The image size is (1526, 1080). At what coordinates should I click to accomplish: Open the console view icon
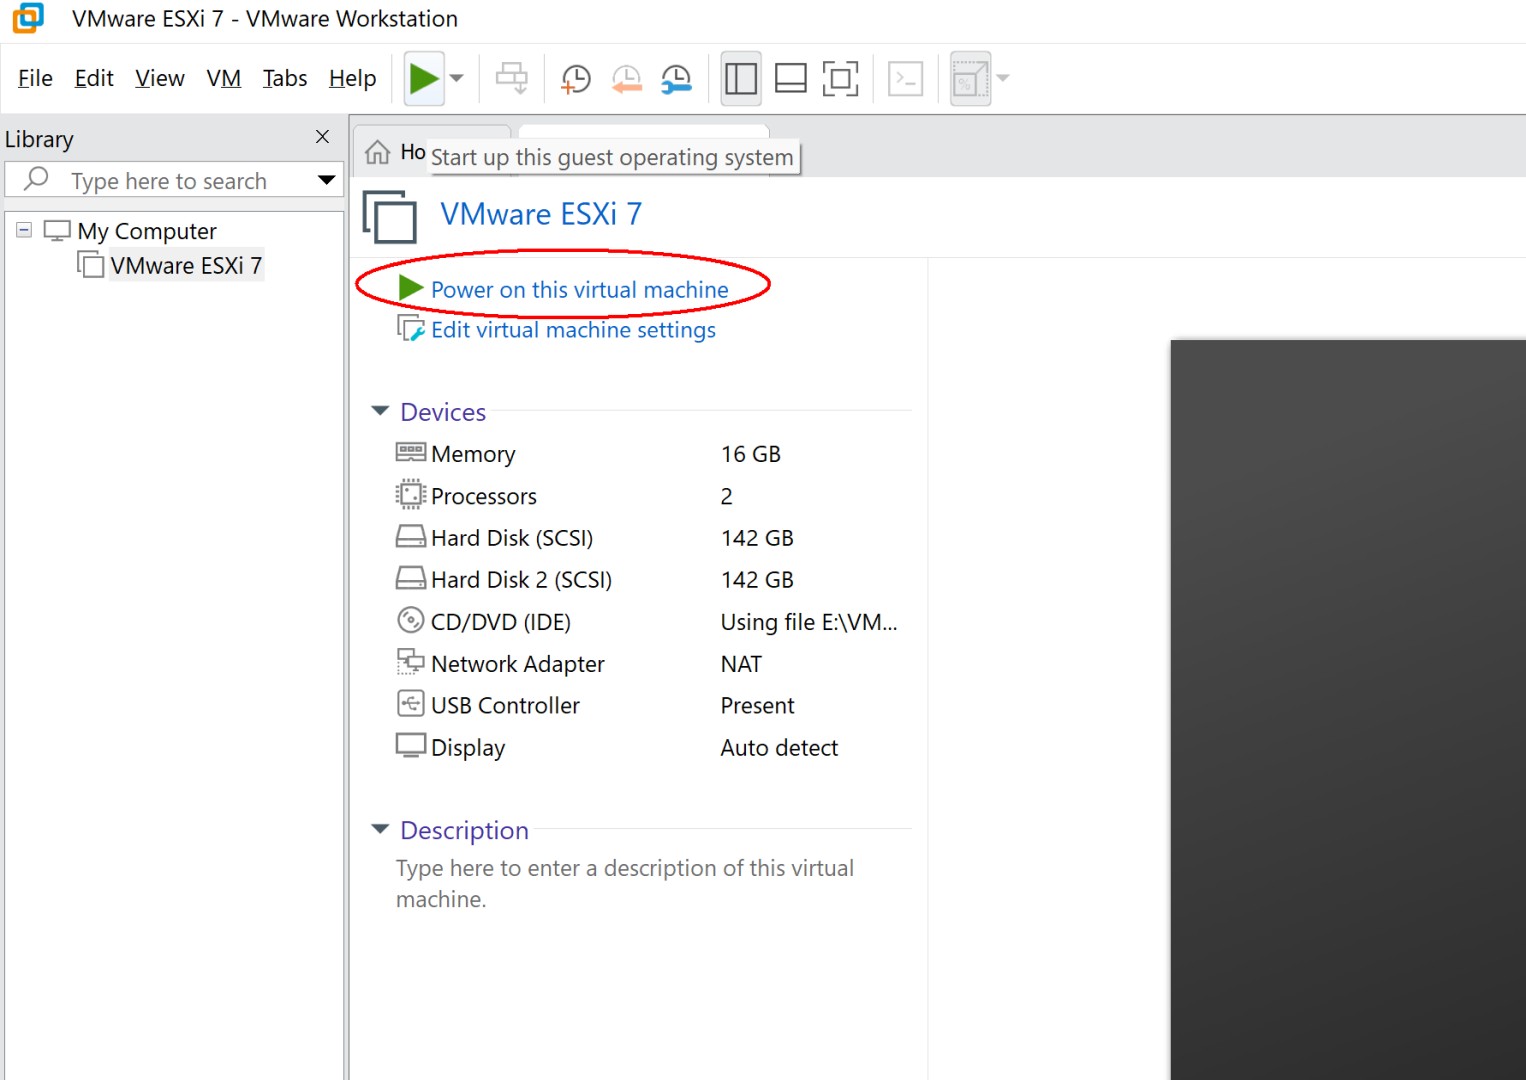pyautogui.click(x=906, y=78)
